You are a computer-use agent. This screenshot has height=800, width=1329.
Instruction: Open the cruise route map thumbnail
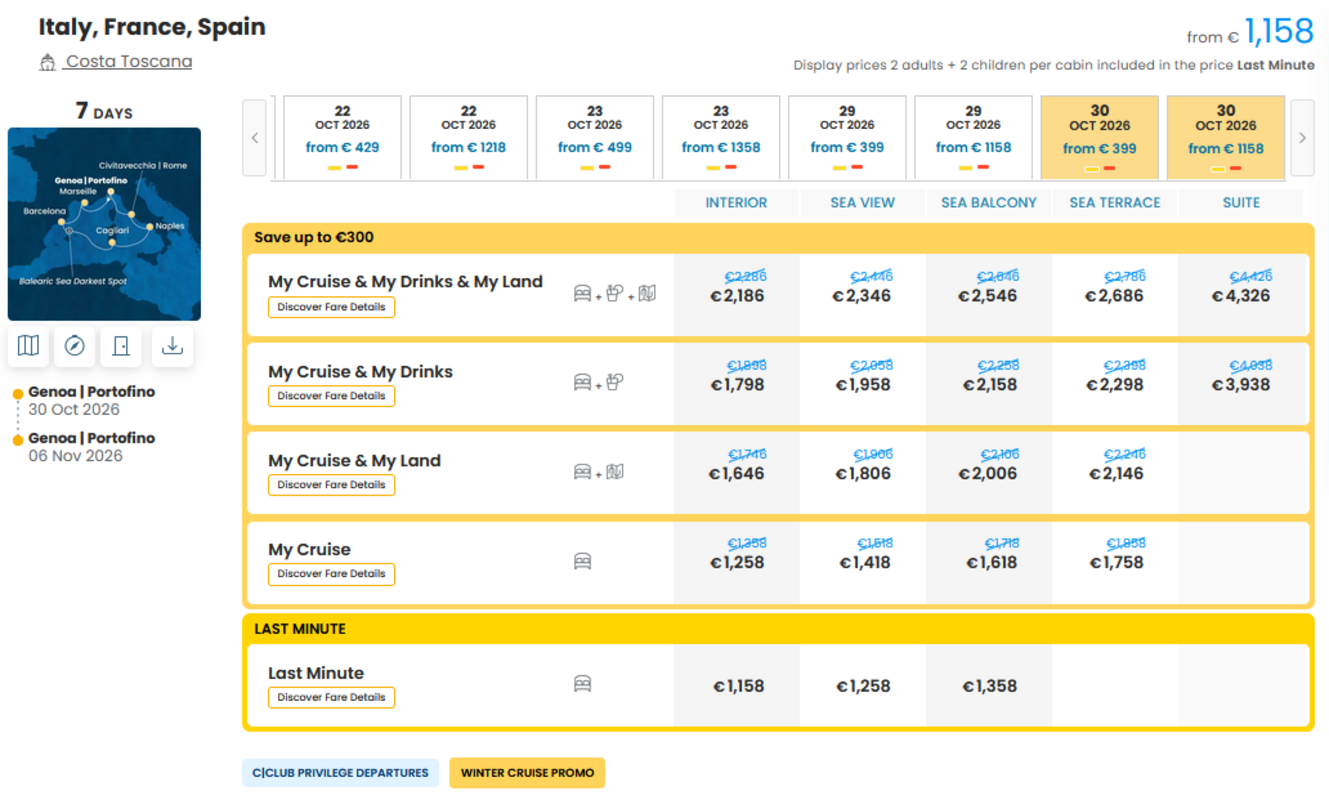[104, 224]
